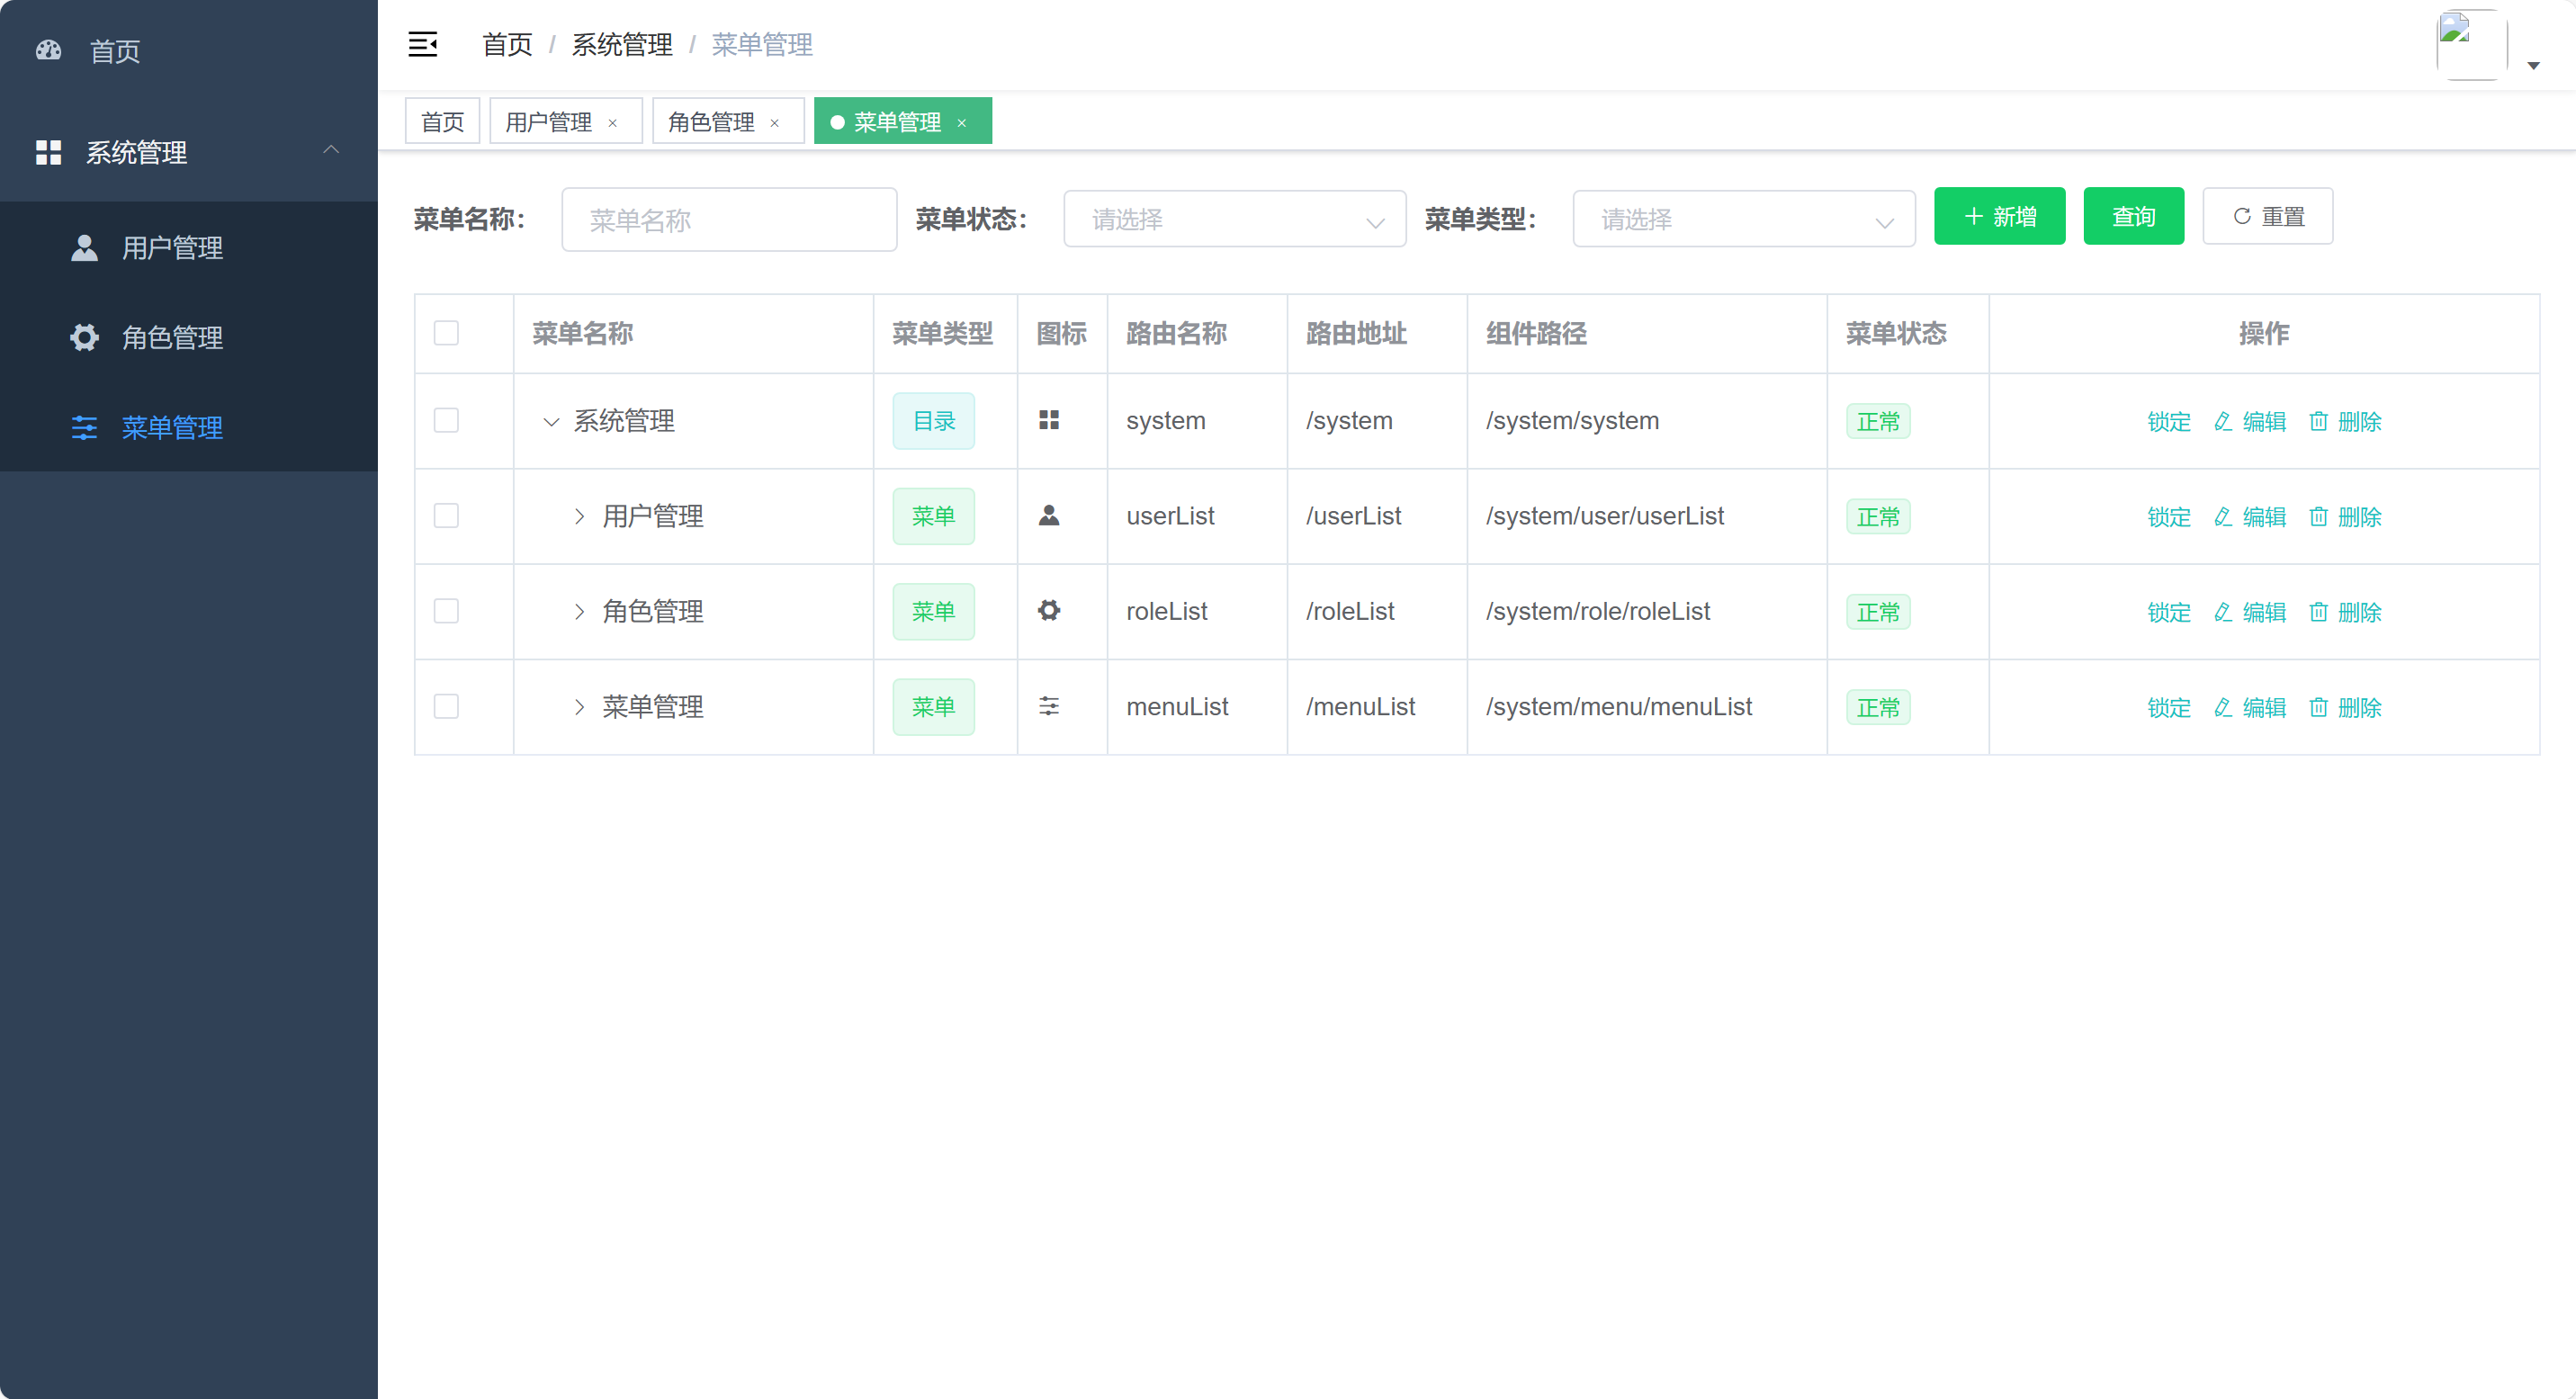
Task: Edit the roleList menu row
Action: point(2249,611)
